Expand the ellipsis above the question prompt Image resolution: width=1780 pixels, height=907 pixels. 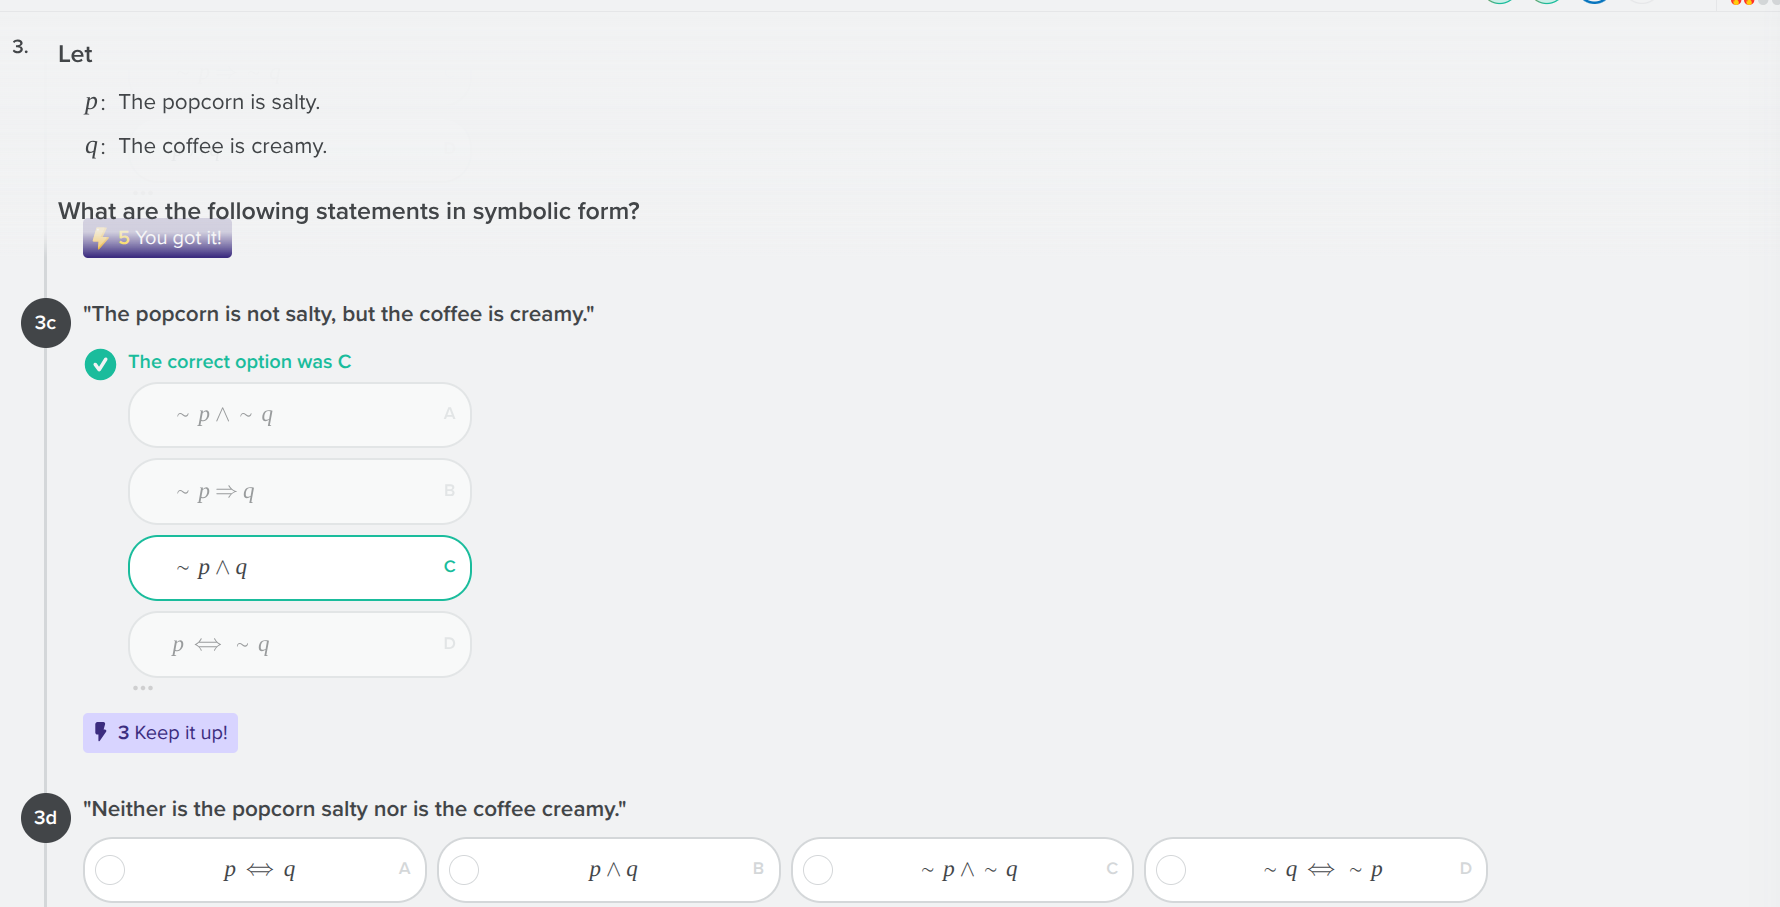point(145,193)
